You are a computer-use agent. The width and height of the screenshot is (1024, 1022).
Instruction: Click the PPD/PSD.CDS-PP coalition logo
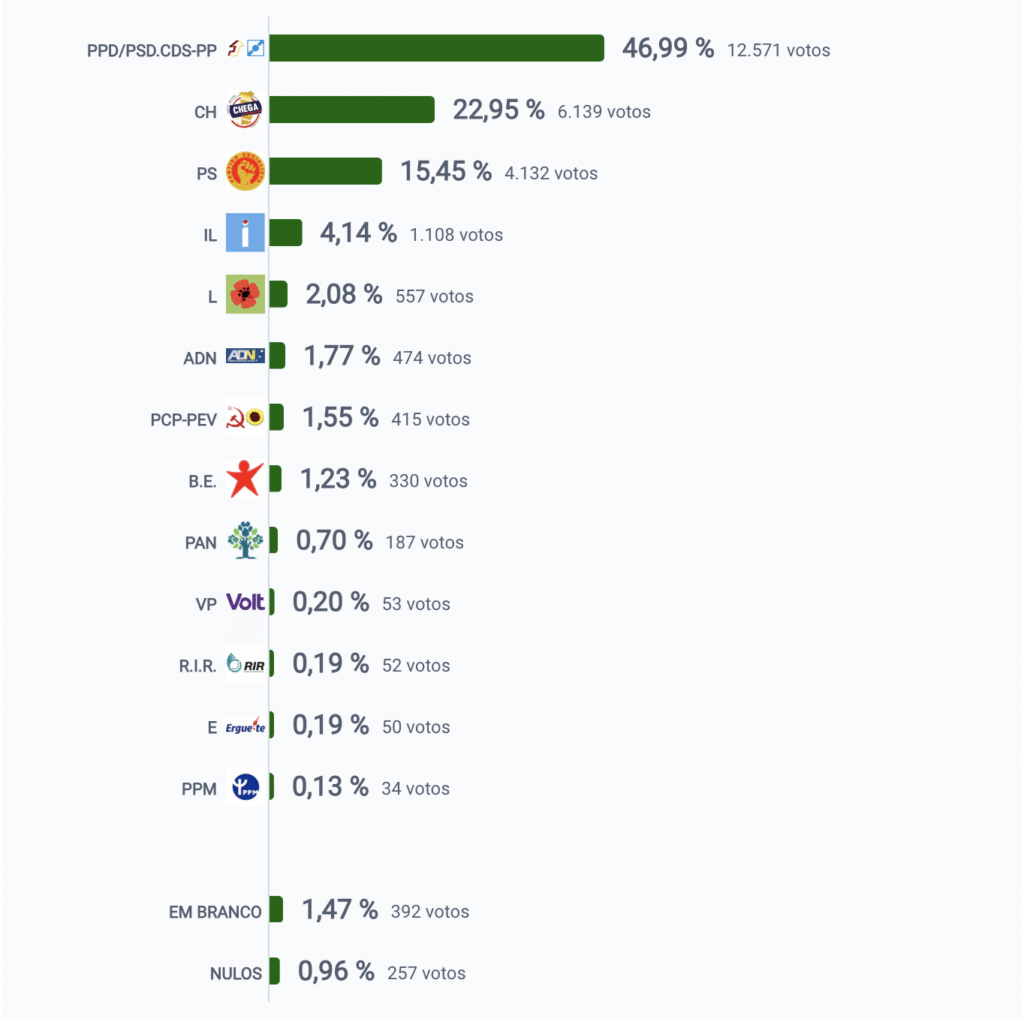pos(245,48)
